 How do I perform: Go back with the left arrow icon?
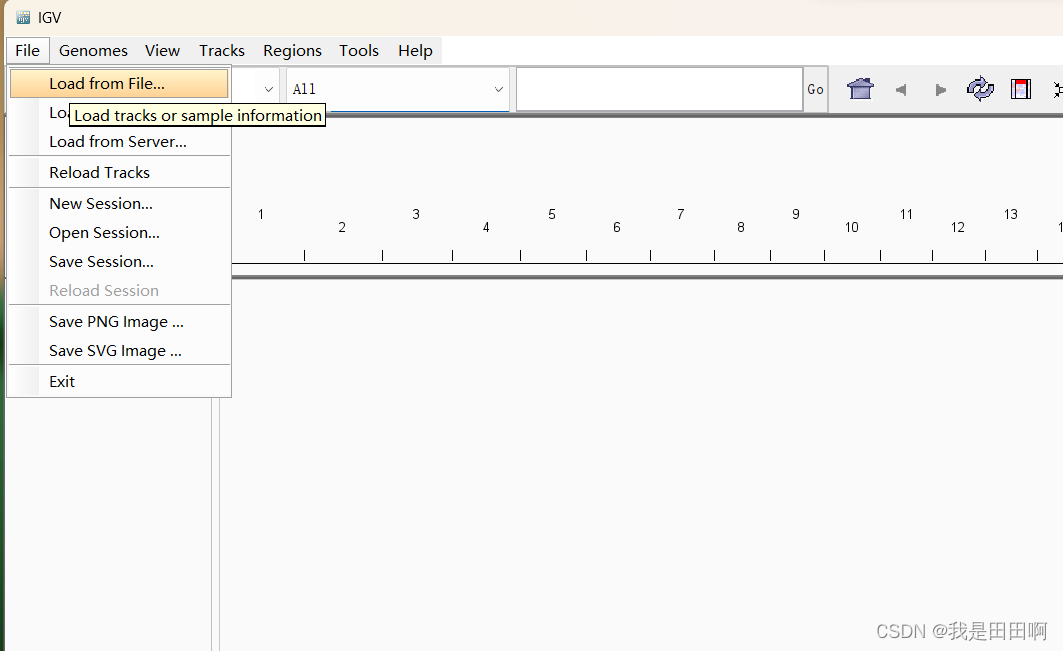point(900,90)
